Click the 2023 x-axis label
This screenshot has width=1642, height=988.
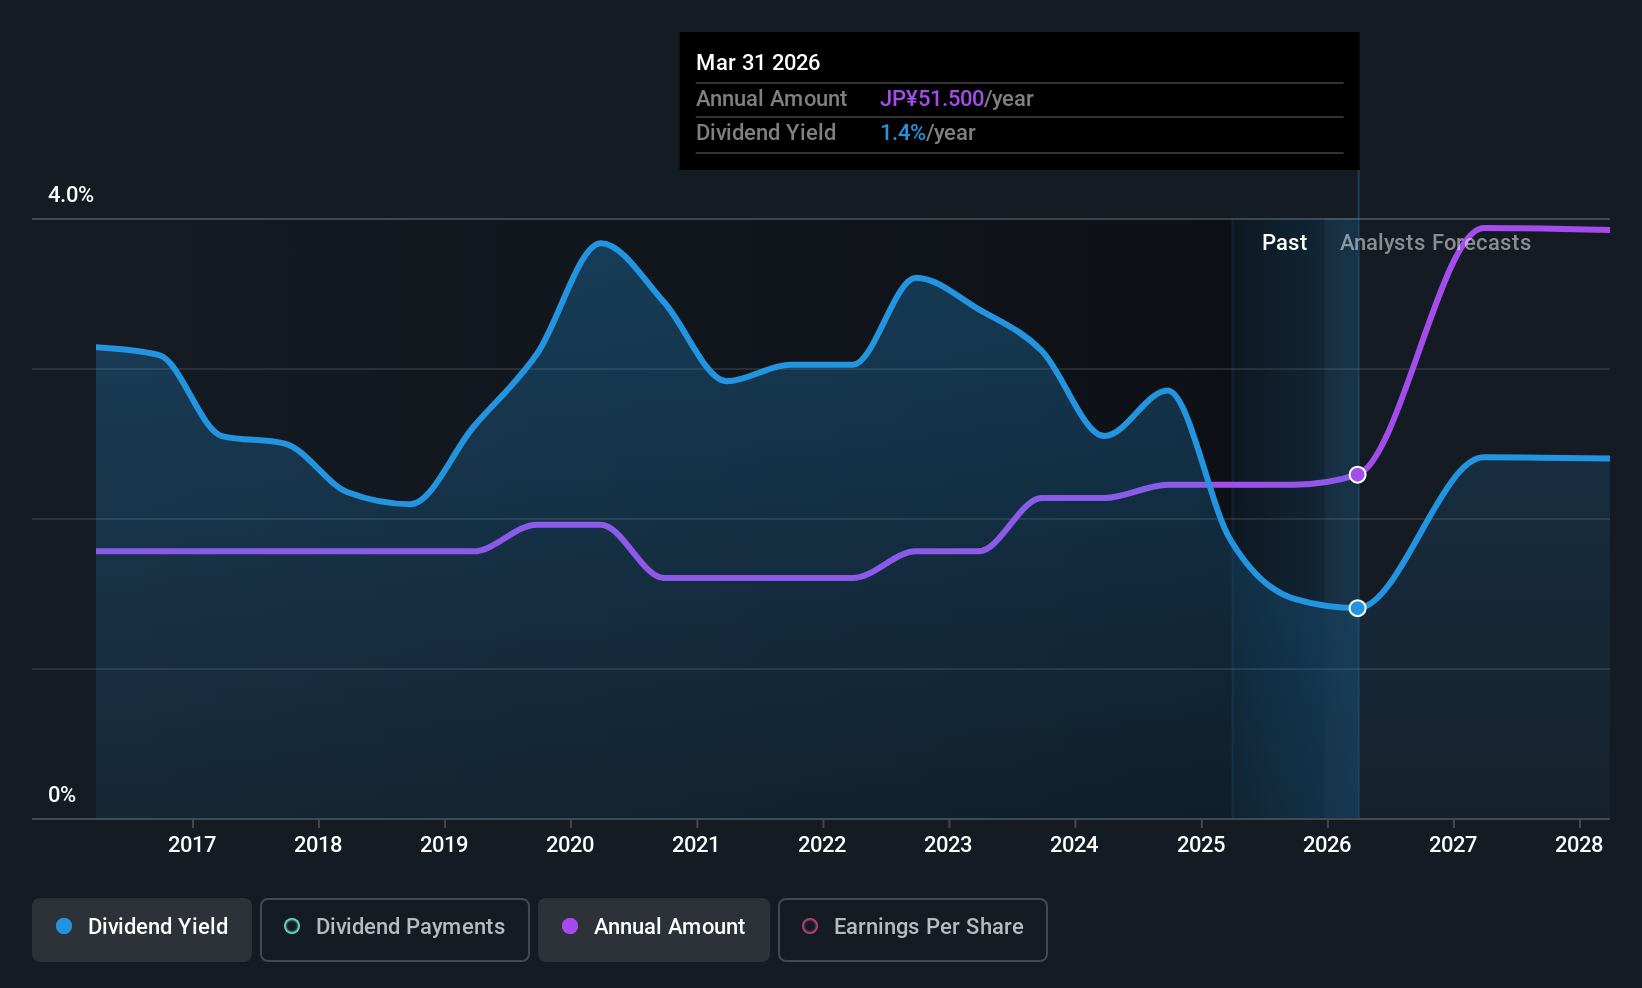948,845
